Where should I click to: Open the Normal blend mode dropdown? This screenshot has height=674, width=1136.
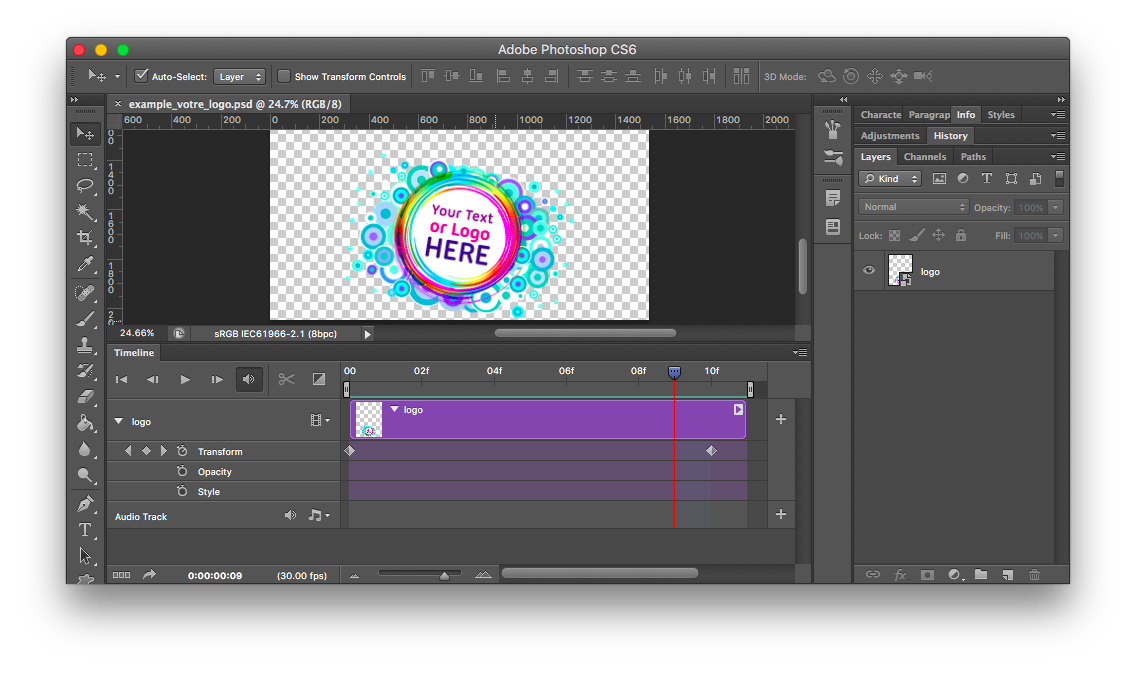click(913, 207)
